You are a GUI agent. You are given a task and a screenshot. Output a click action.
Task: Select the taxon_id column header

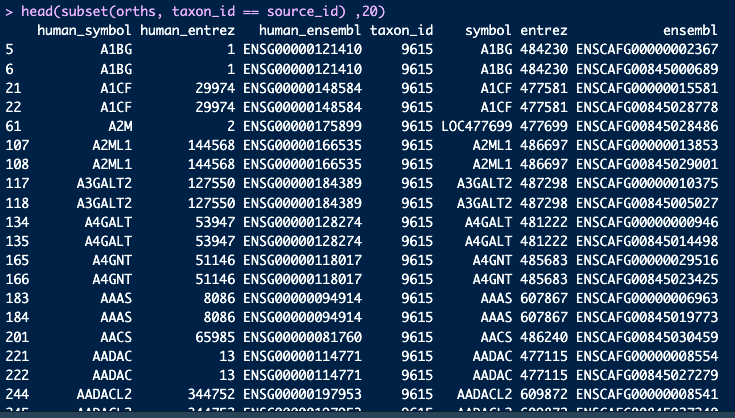click(401, 31)
